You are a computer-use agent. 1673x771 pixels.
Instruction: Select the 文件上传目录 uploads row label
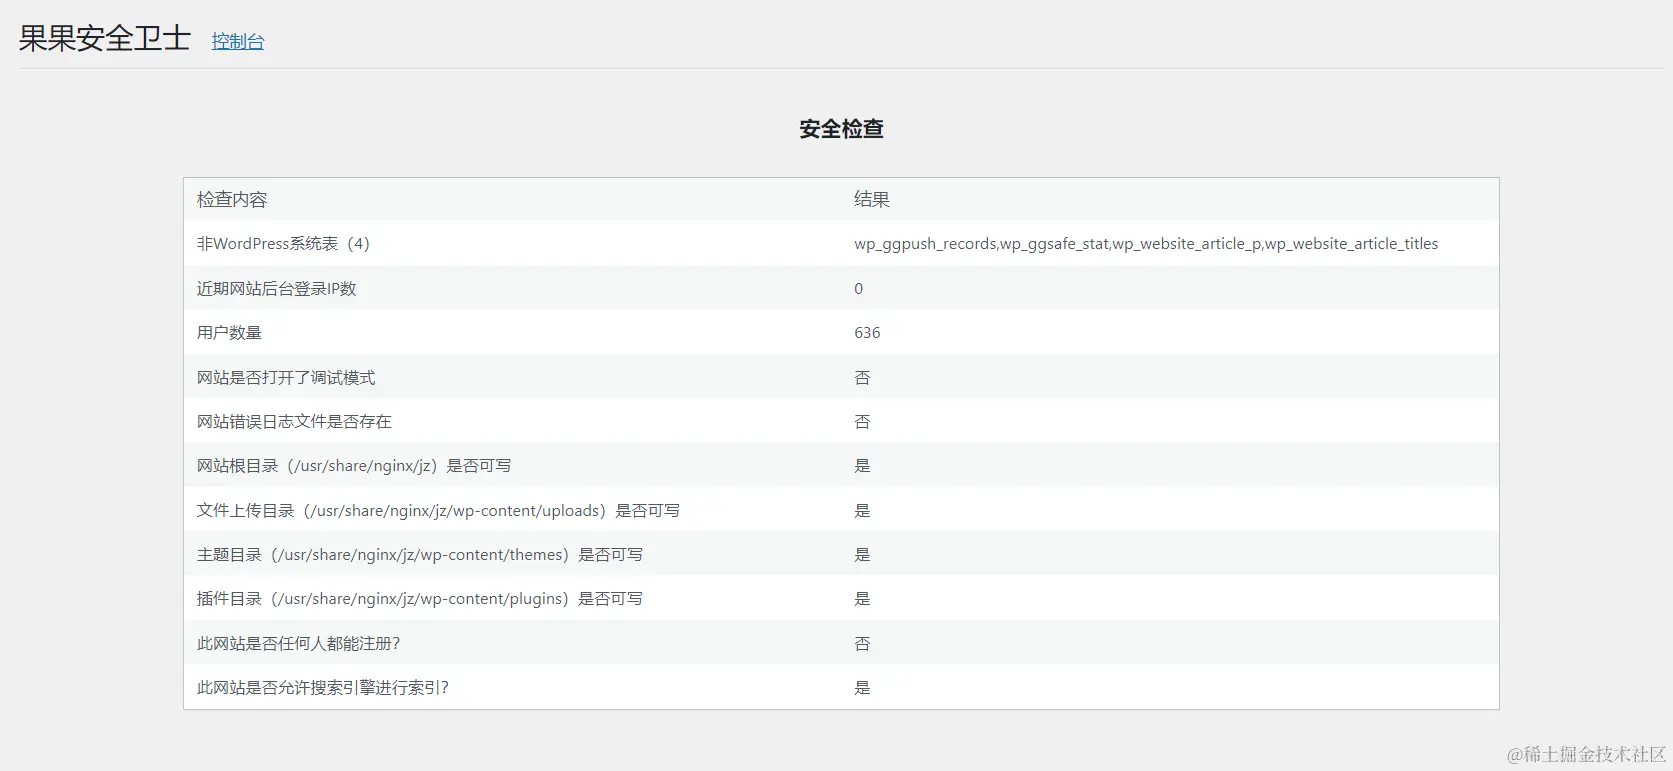pyautogui.click(x=438, y=511)
